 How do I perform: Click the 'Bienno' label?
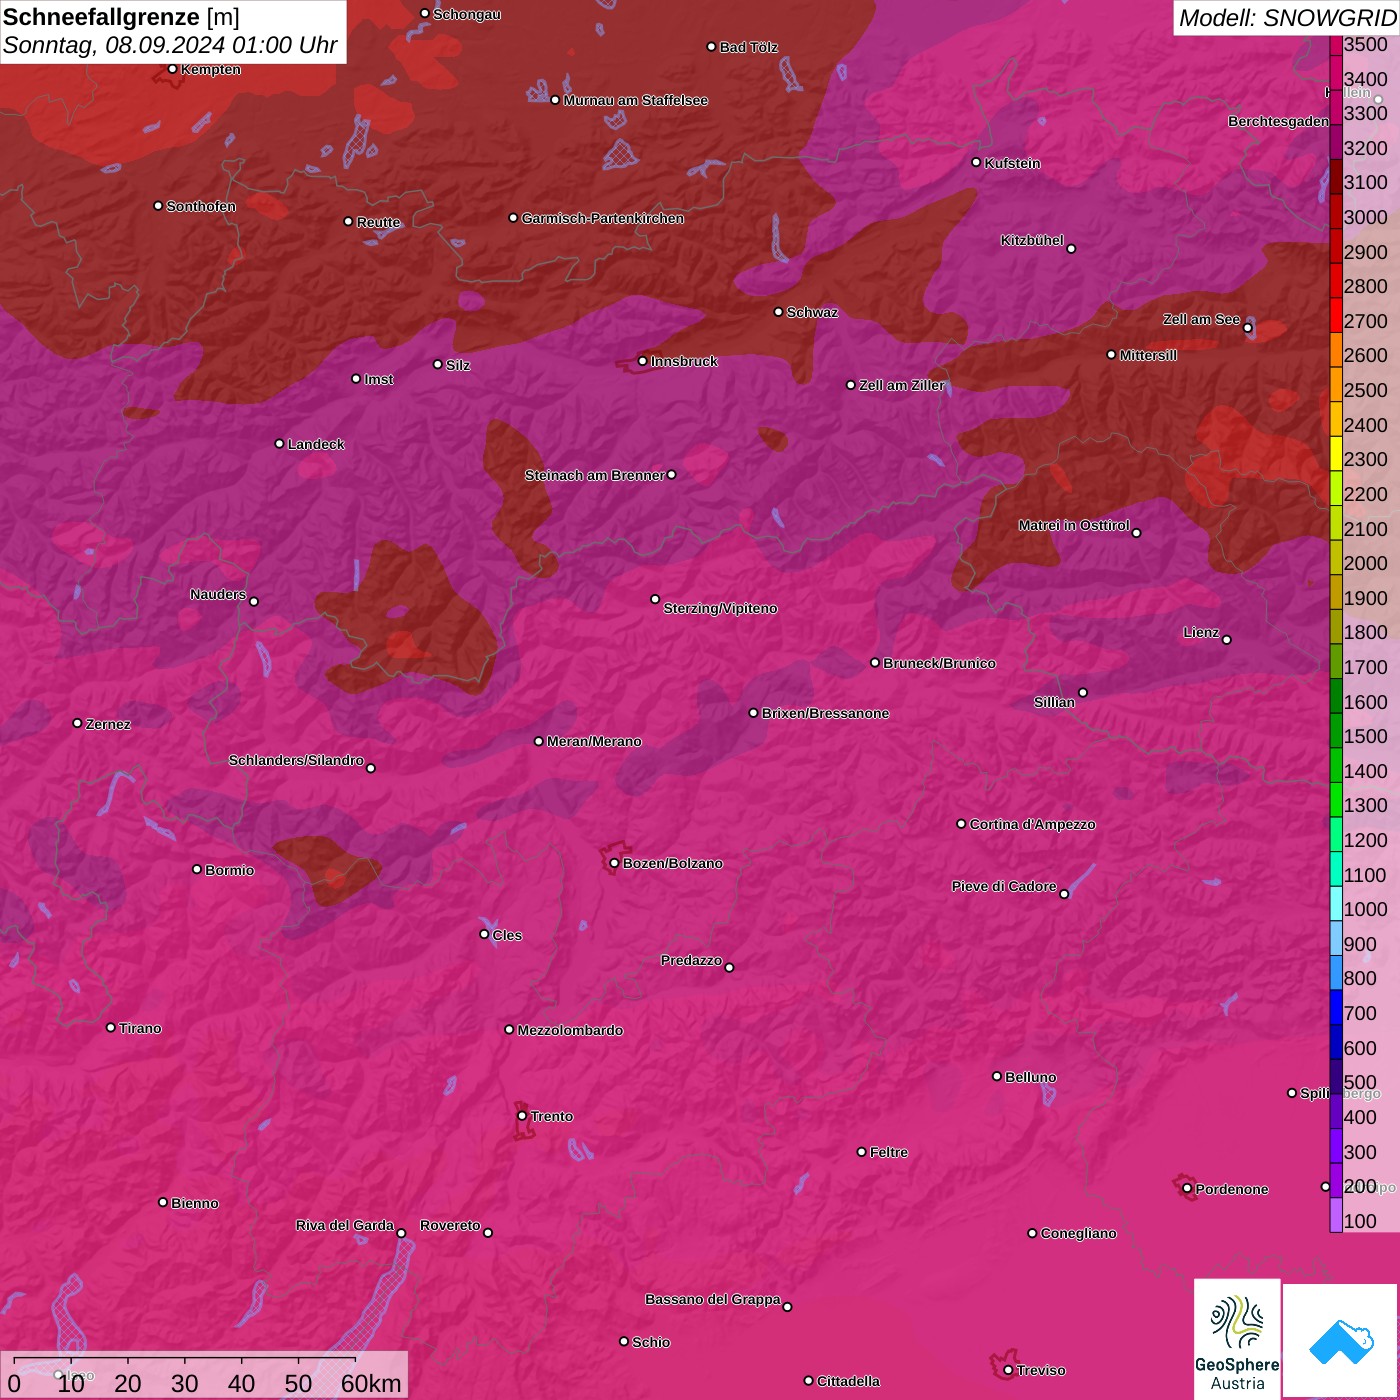tap(195, 1203)
